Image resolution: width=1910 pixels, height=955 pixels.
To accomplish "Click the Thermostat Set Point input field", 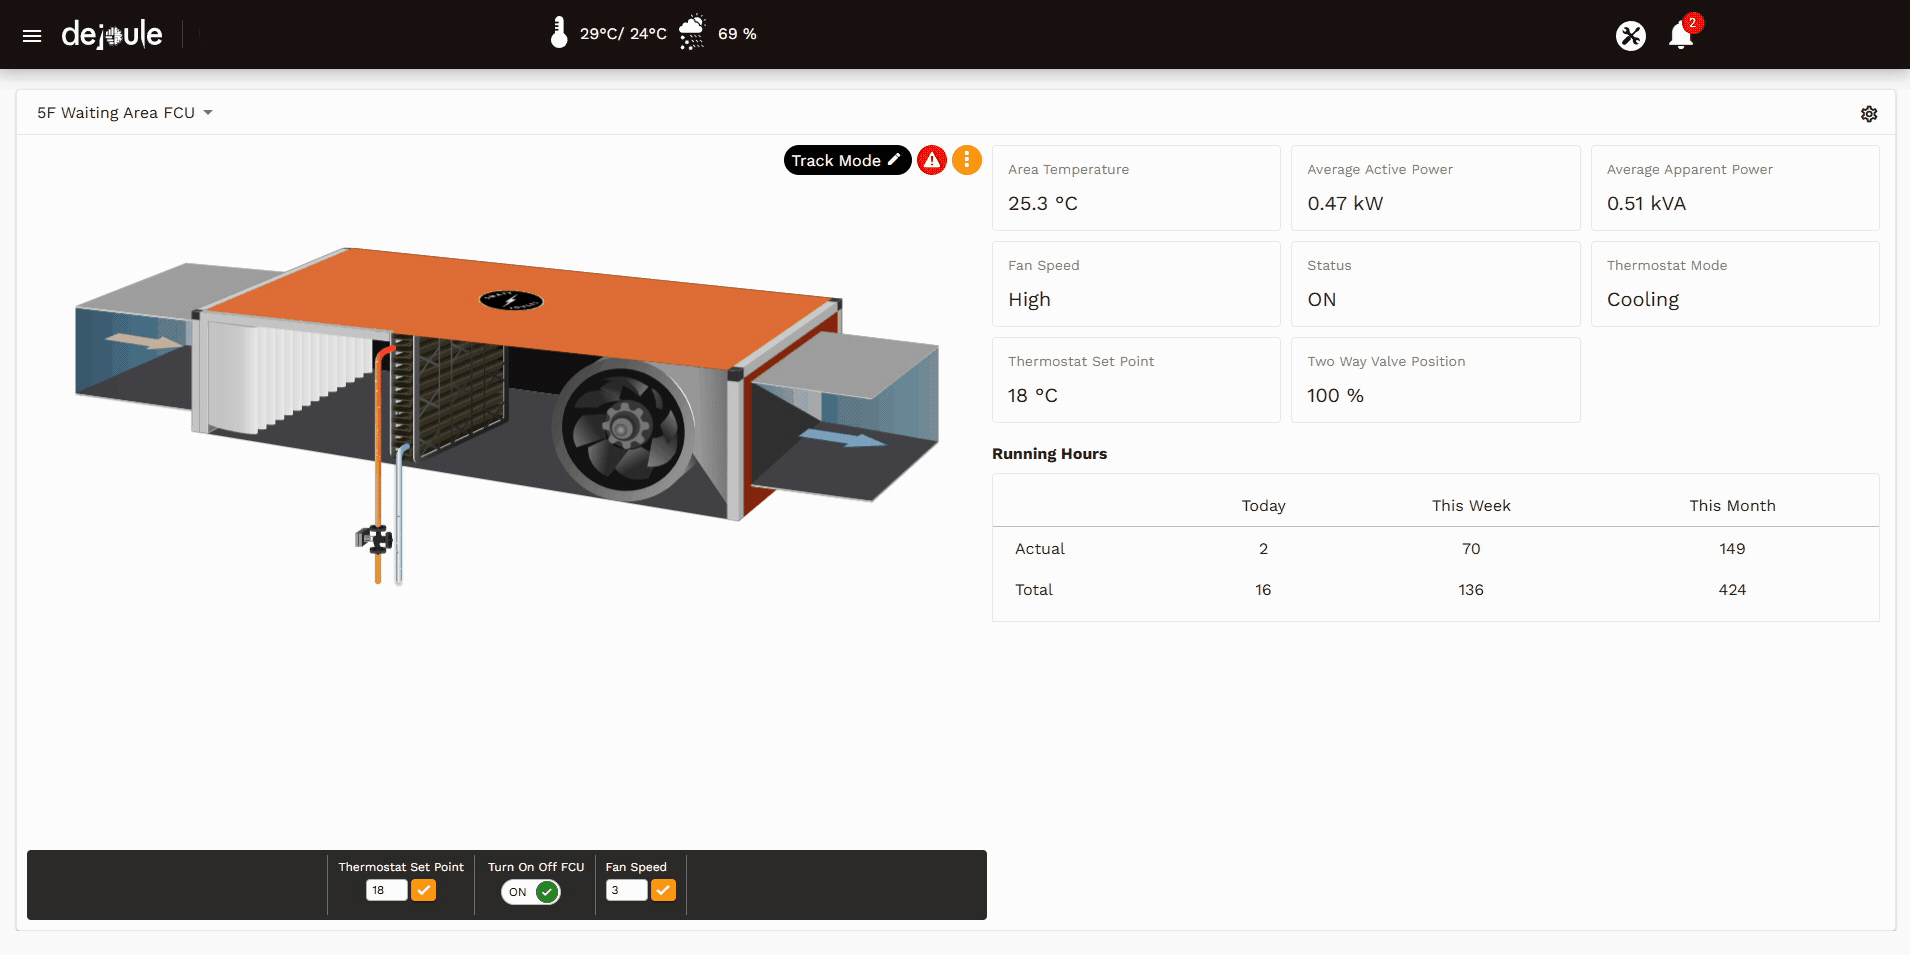I will 387,890.
